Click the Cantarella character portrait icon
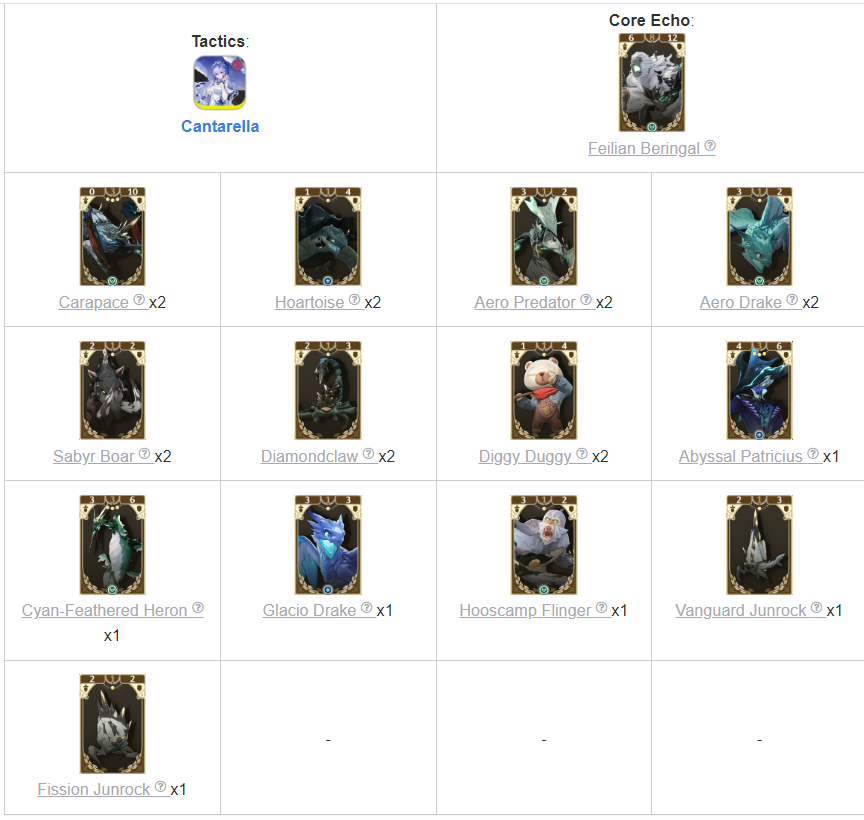Image resolution: width=864 pixels, height=820 pixels. tap(219, 83)
